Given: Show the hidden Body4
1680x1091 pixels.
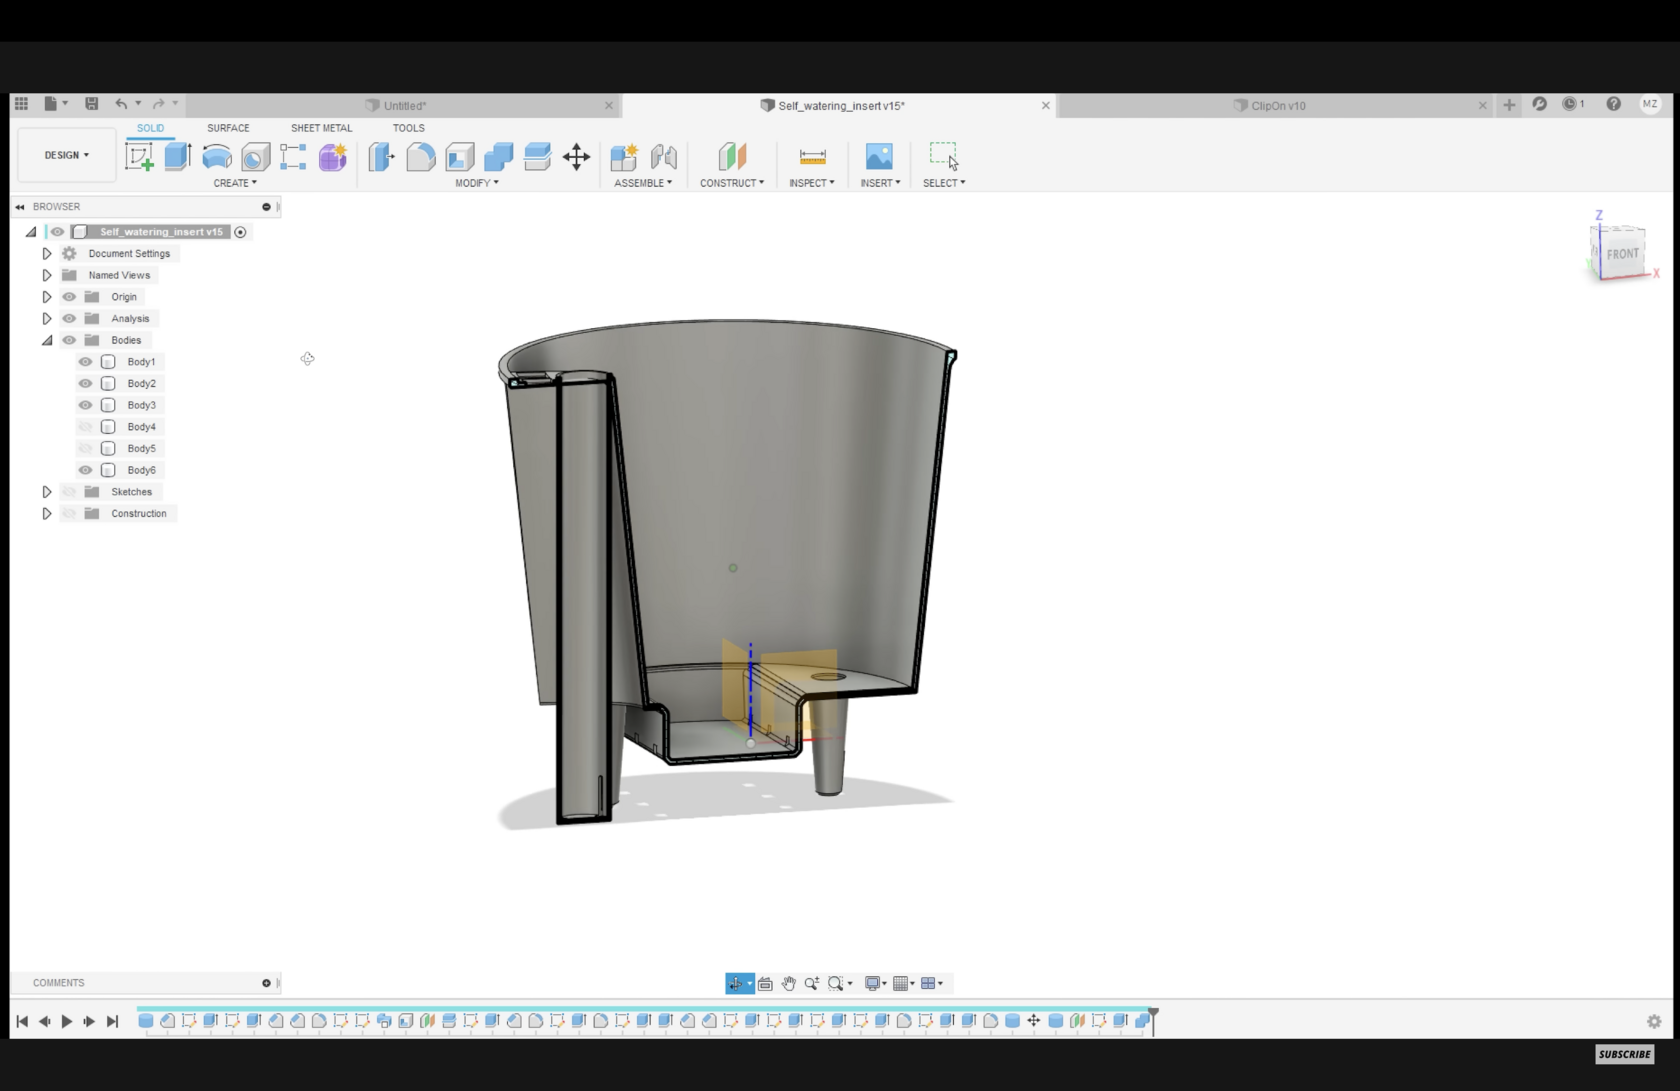Looking at the screenshot, I should click(85, 427).
